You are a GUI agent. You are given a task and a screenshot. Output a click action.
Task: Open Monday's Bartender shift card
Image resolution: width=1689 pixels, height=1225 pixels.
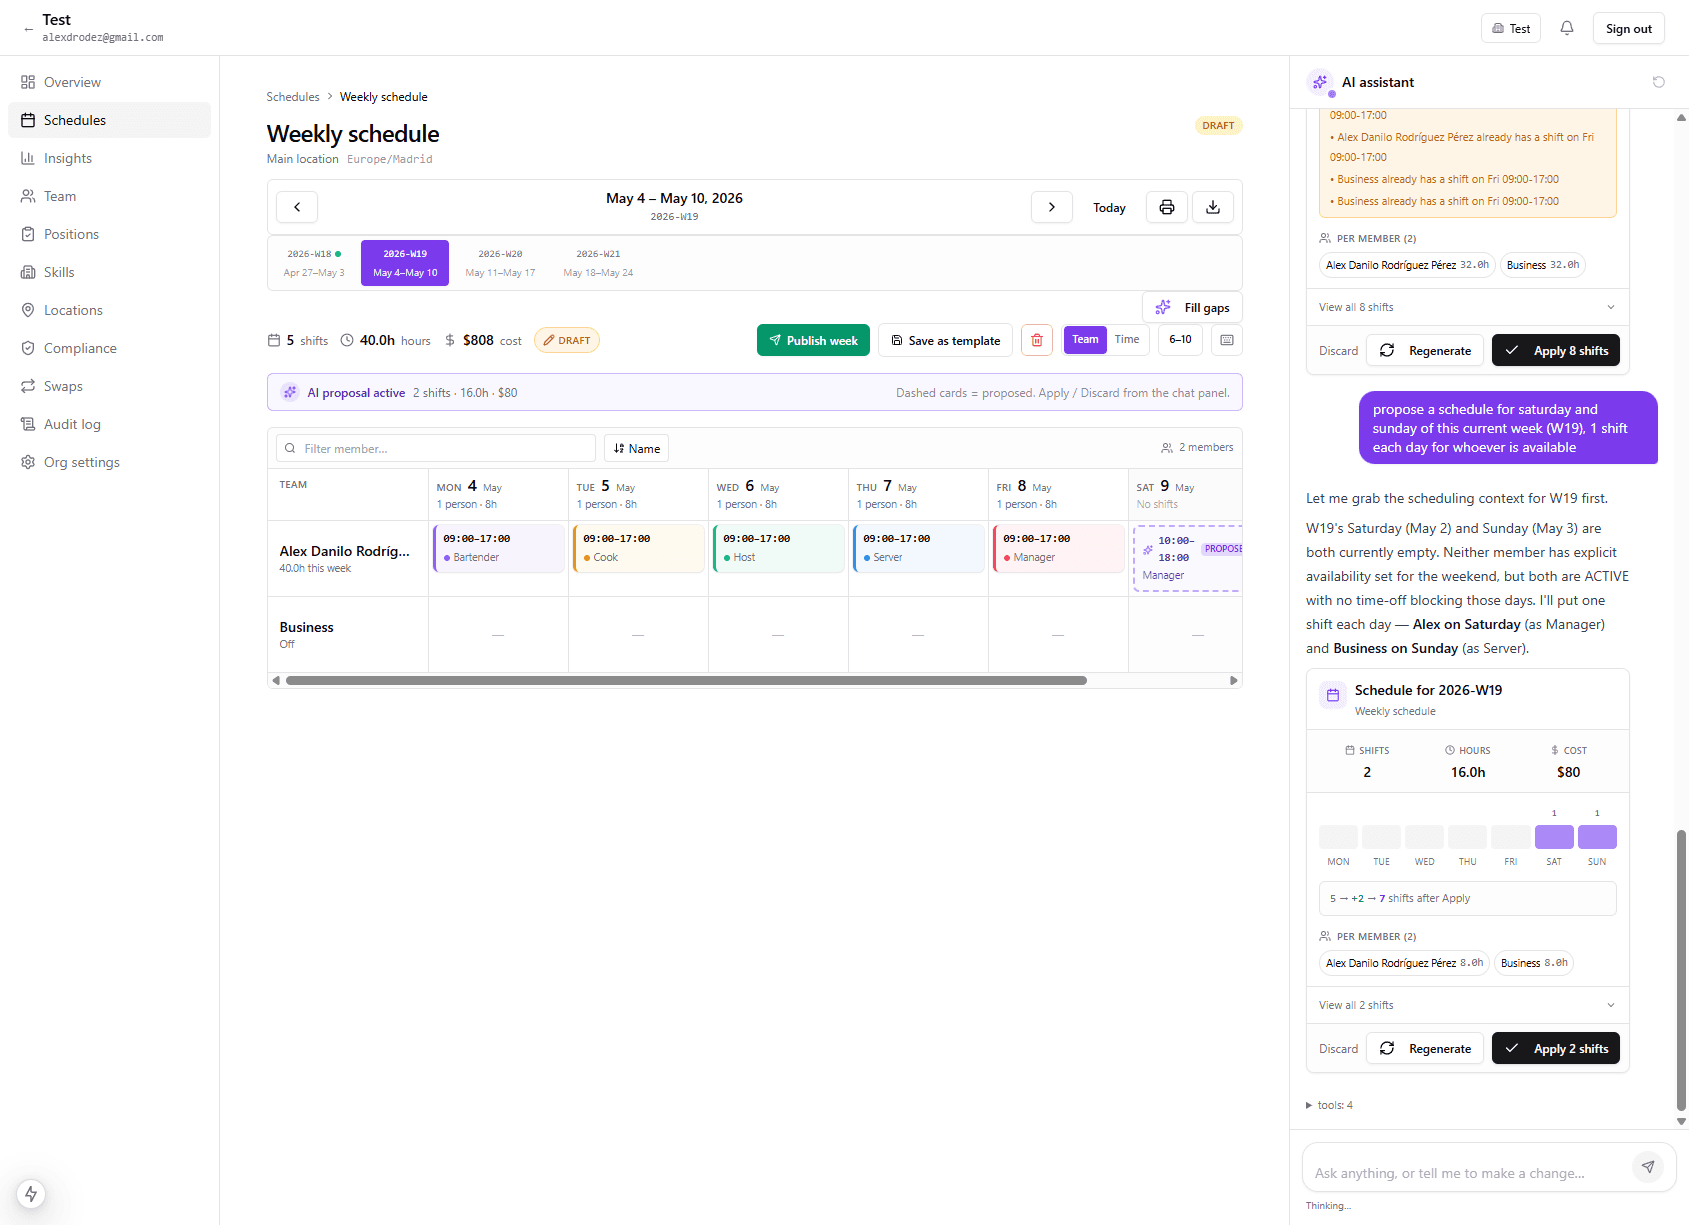coord(498,548)
